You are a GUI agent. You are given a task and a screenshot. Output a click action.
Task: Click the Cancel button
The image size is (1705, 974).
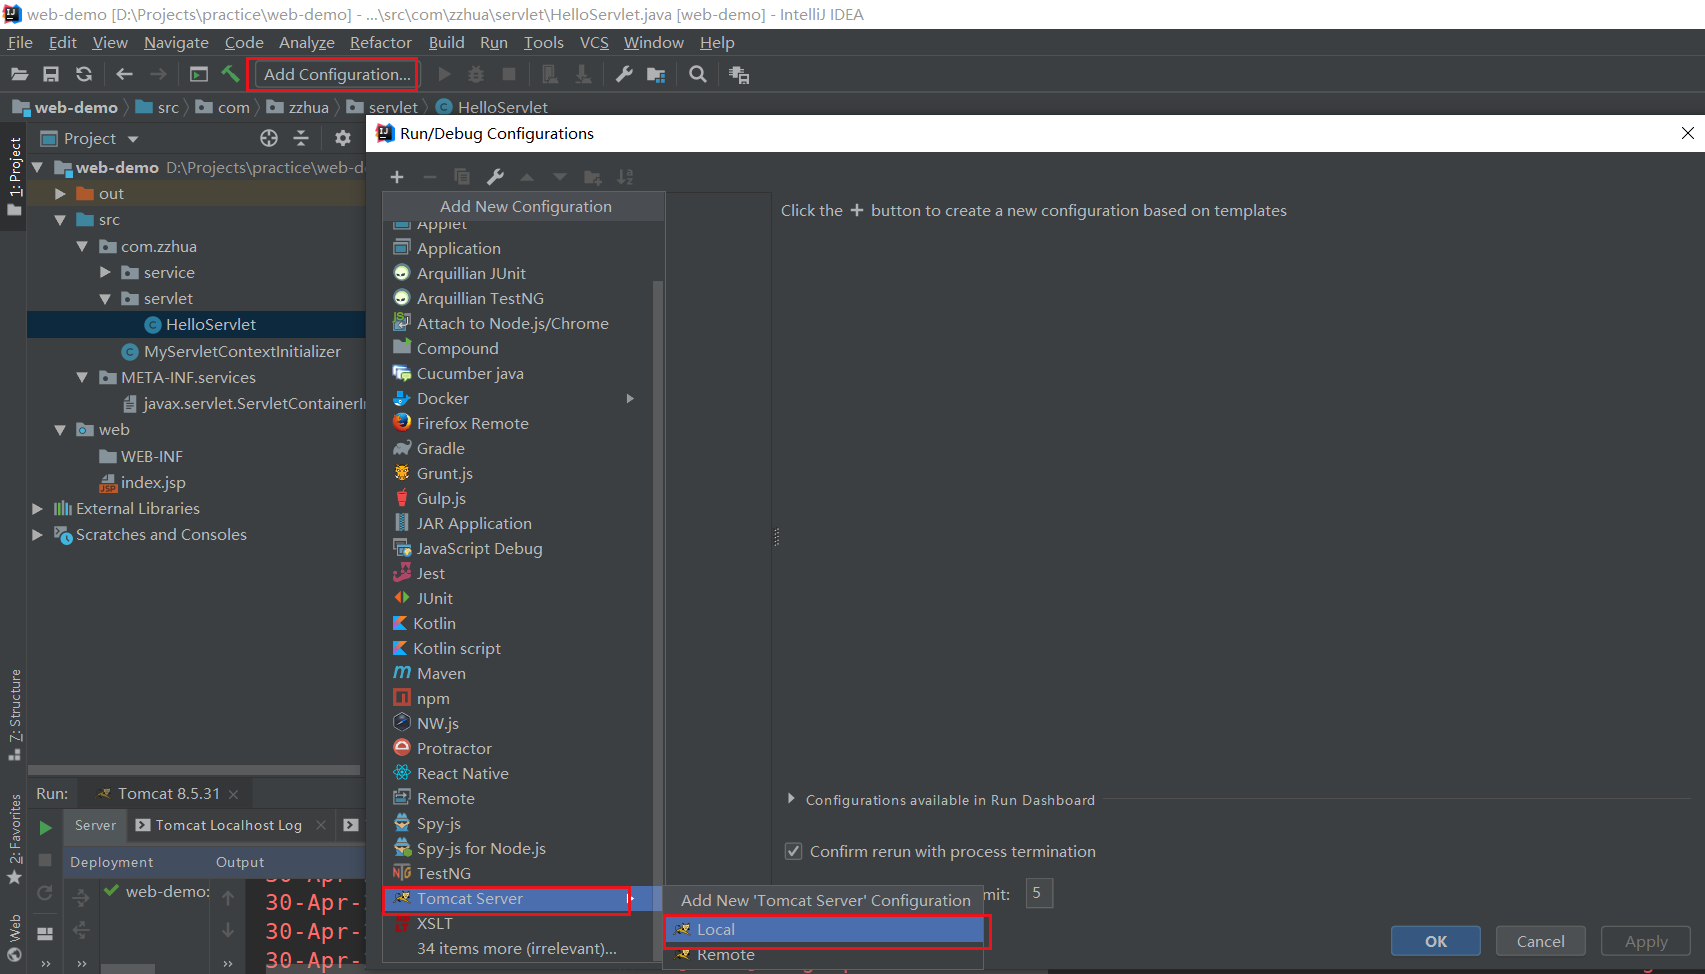(1540, 941)
